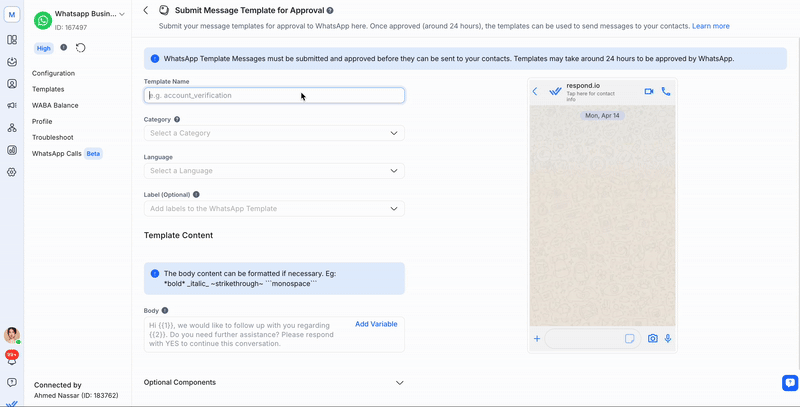Open the Select a Category dropdown
The image size is (800, 407).
(274, 133)
